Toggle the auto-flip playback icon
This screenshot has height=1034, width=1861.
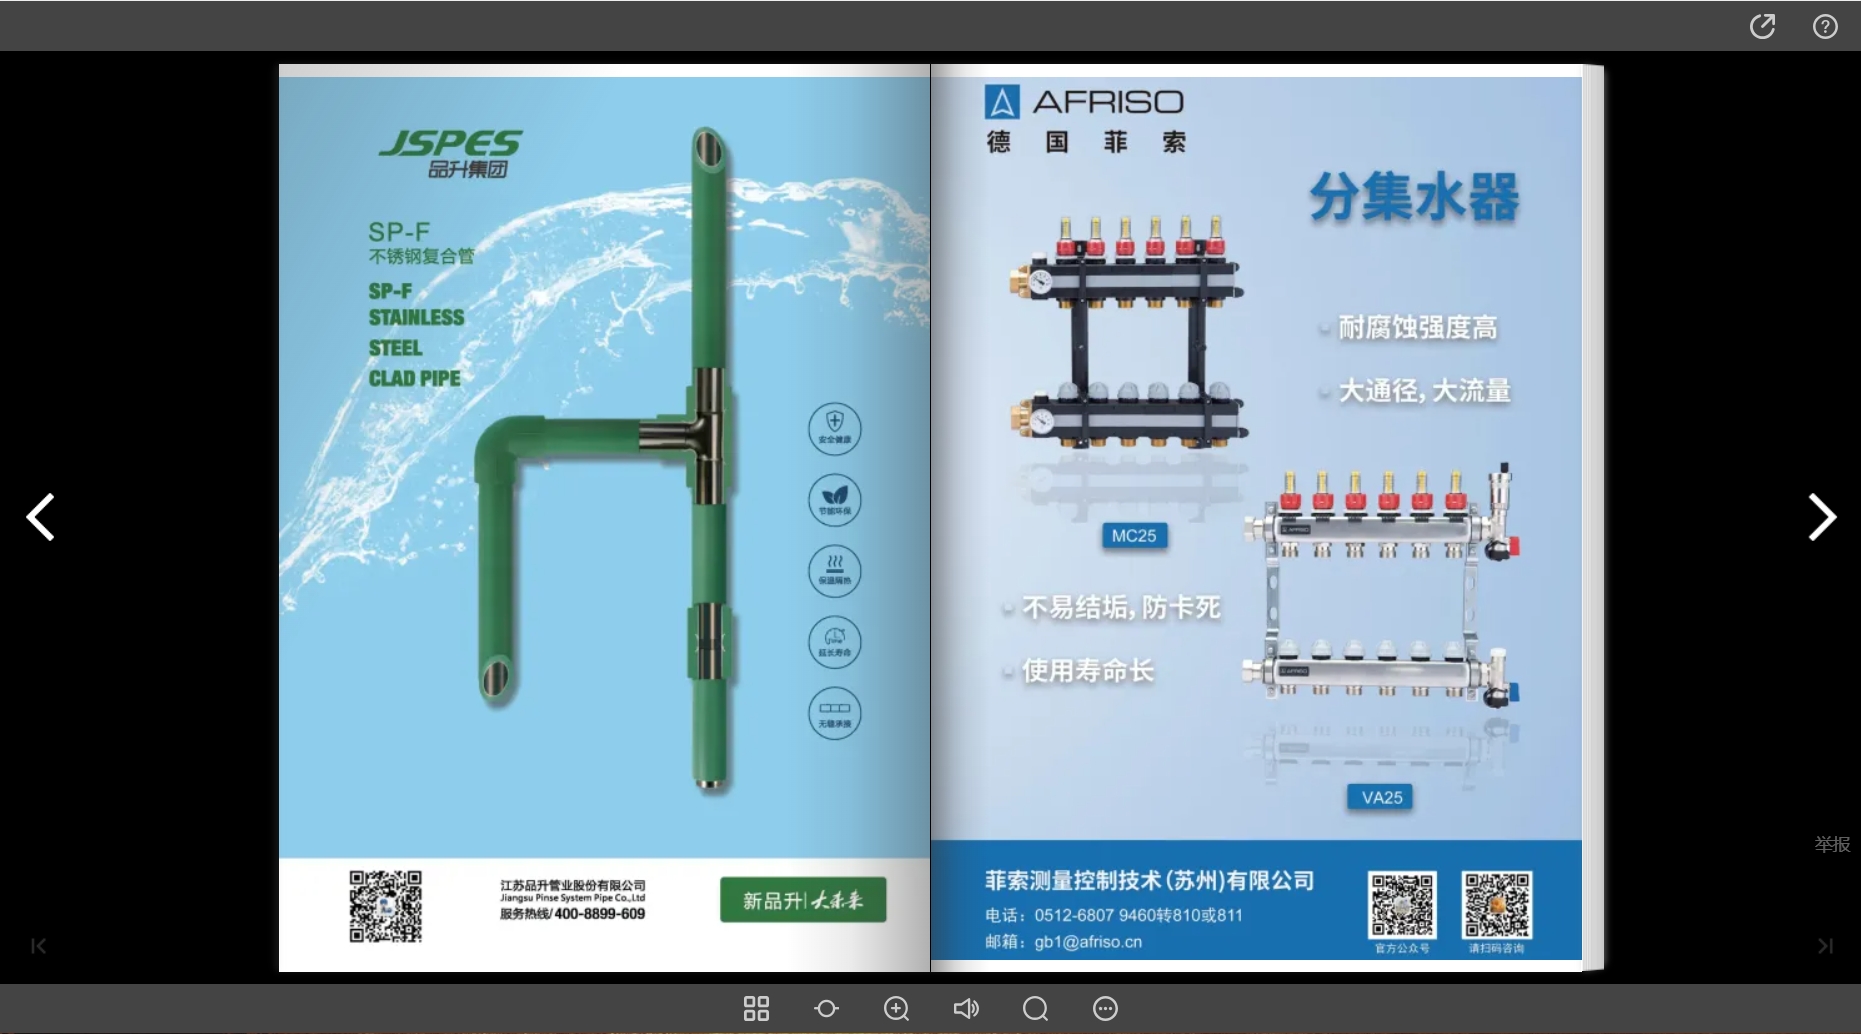click(826, 1008)
